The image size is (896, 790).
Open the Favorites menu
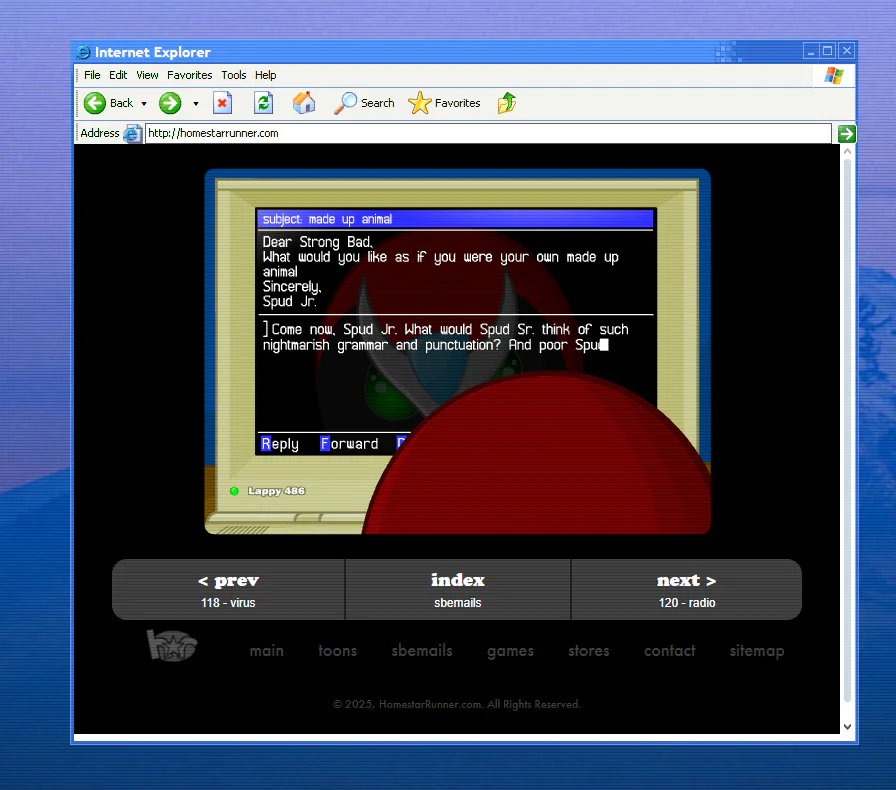(190, 75)
